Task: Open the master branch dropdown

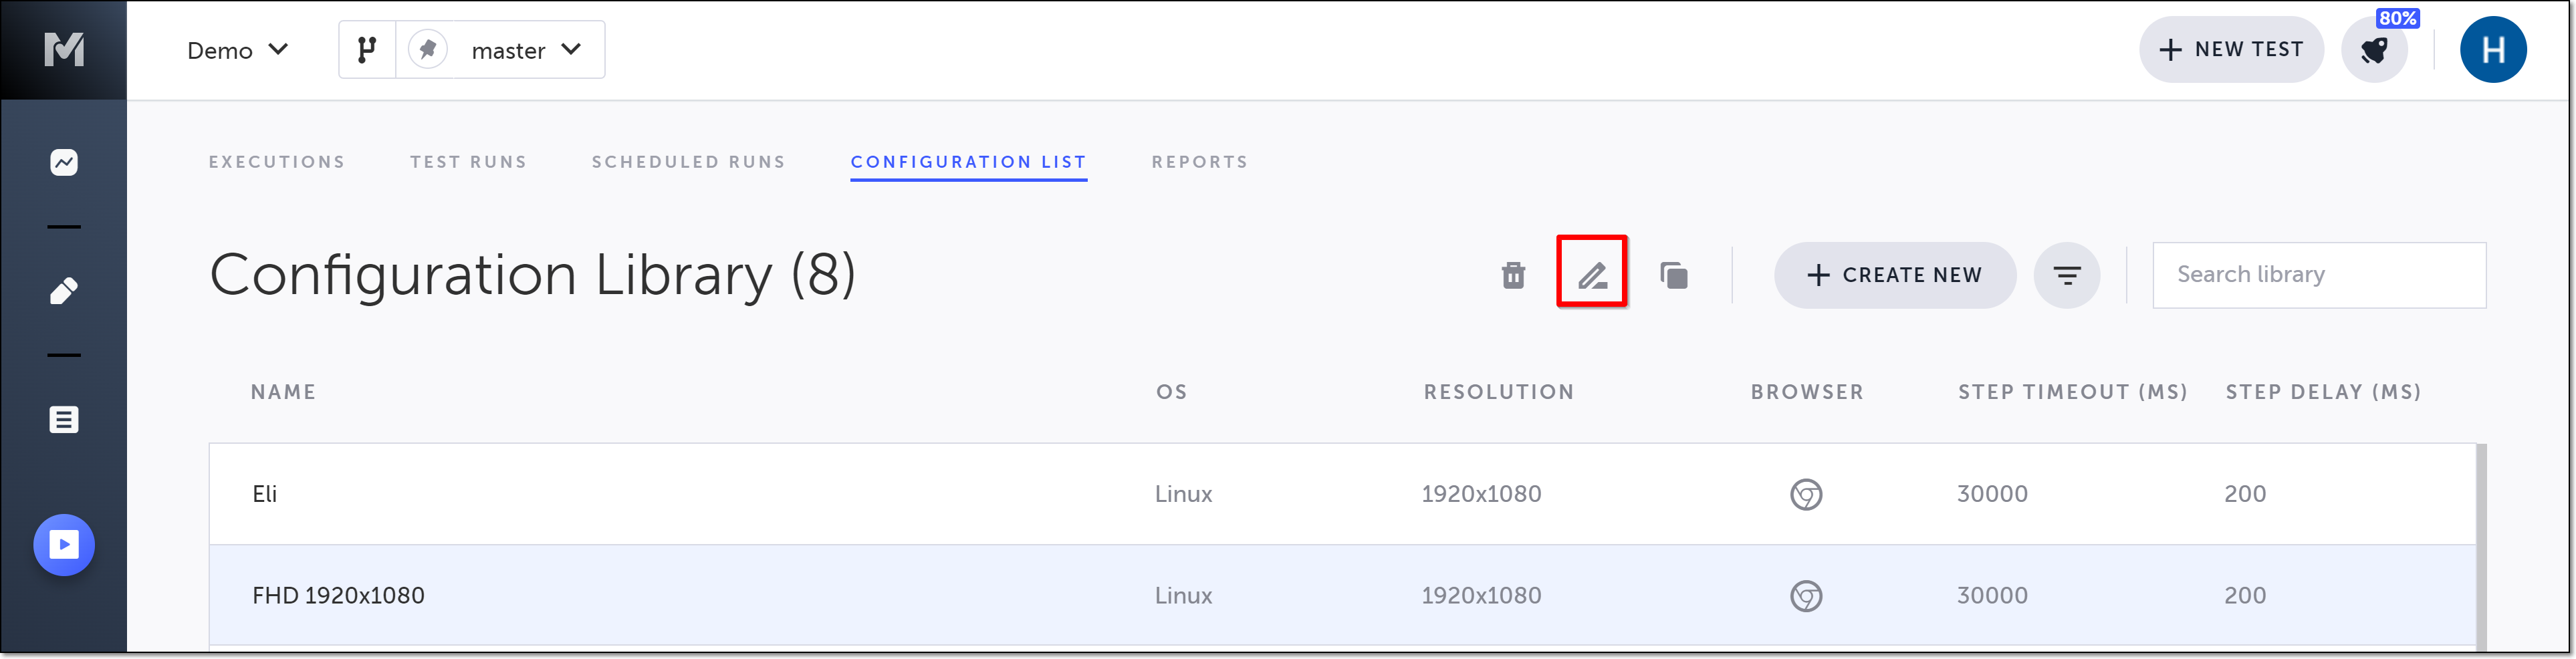Action: pos(526,50)
